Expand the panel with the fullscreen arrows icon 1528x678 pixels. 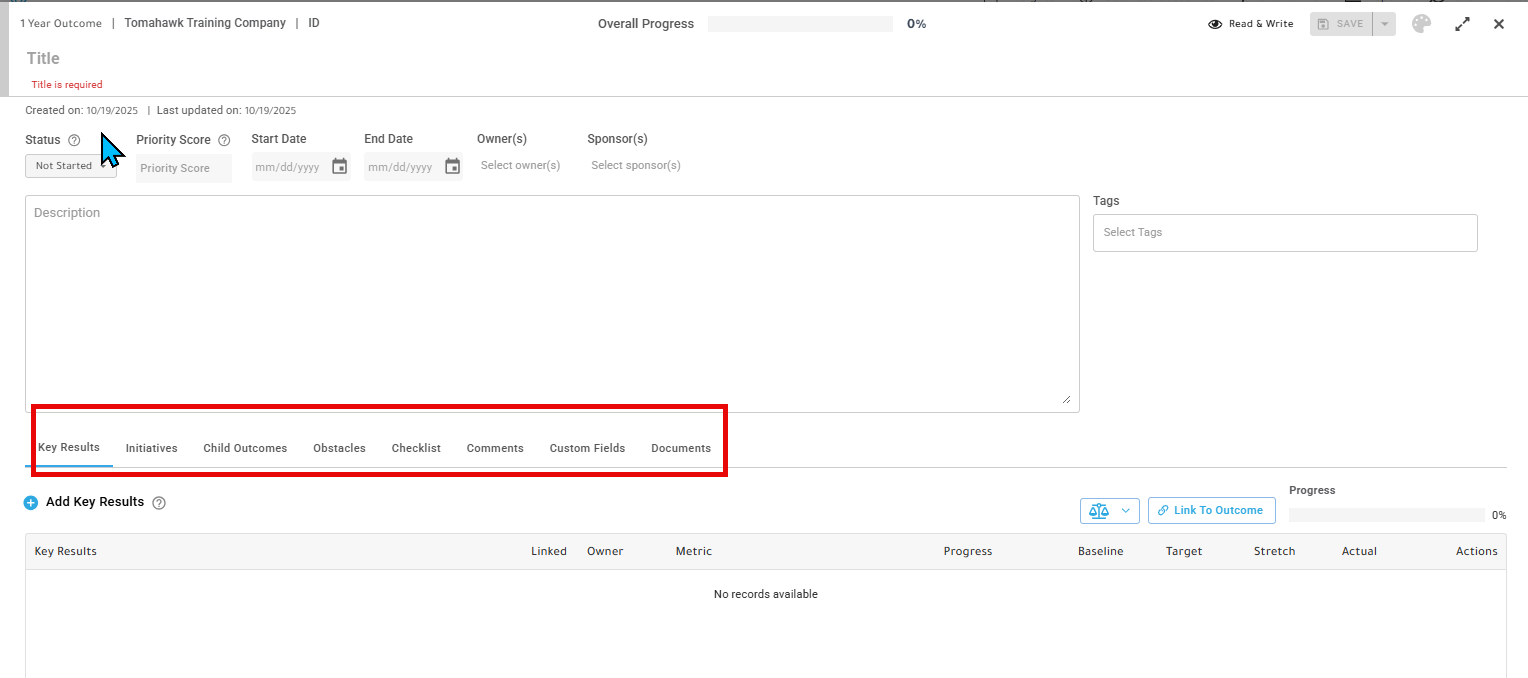tap(1462, 24)
